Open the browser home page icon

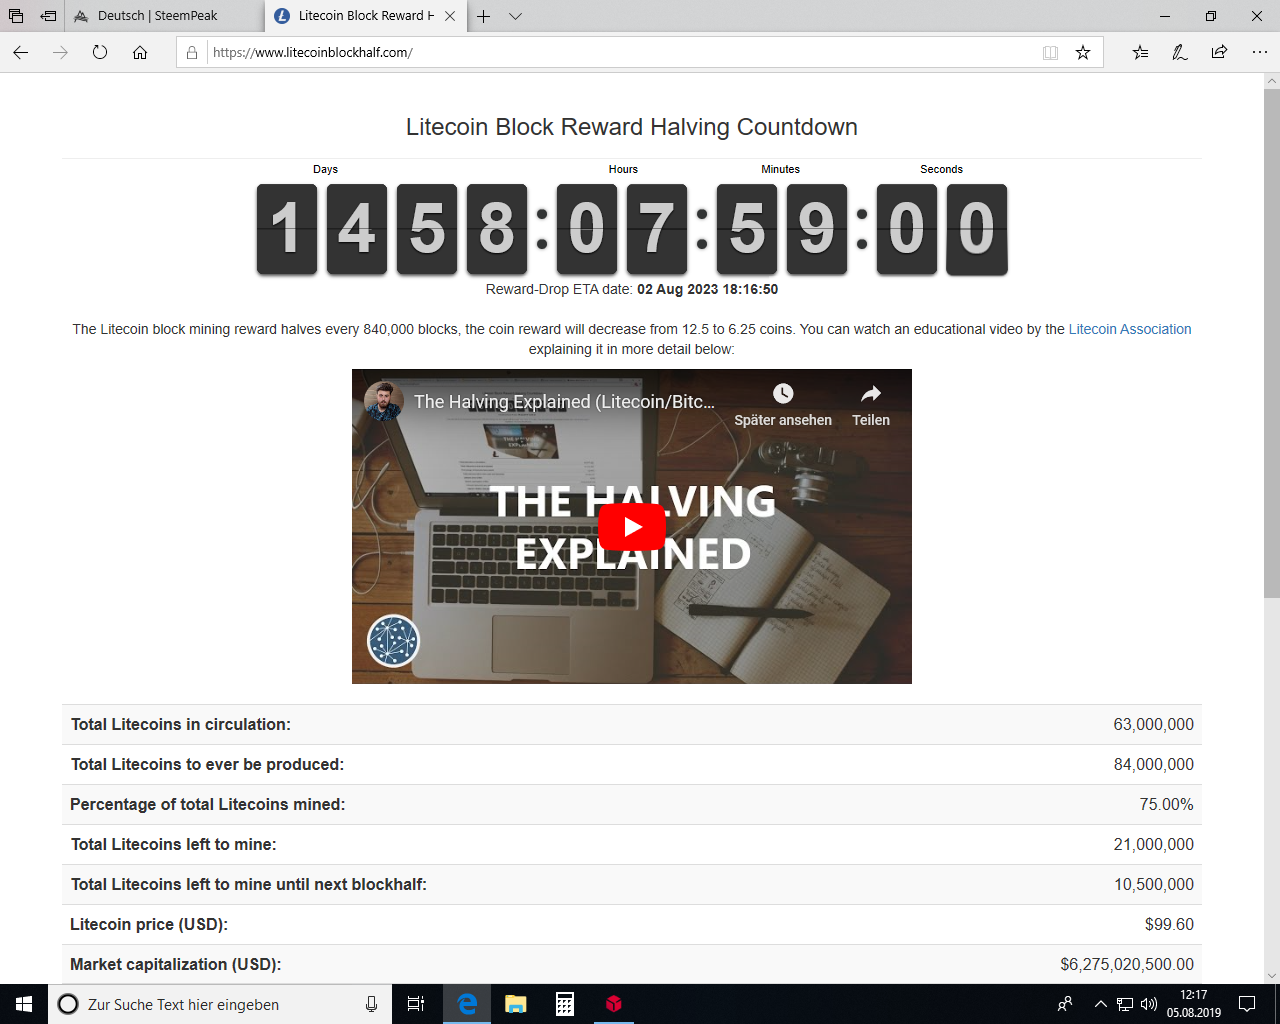(140, 52)
